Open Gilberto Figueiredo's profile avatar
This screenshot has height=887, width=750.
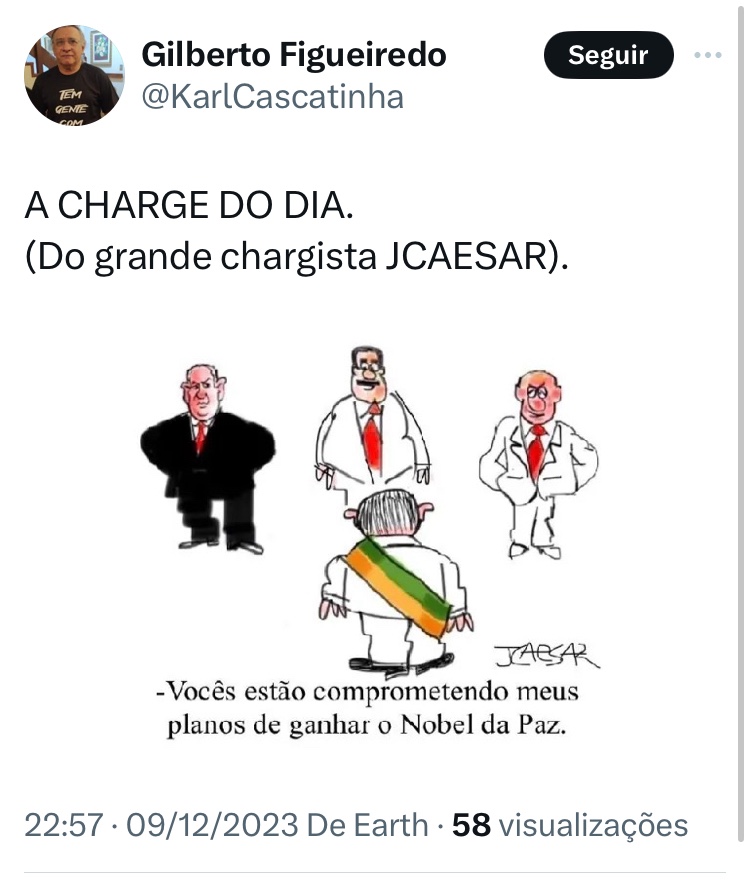[x=74, y=75]
